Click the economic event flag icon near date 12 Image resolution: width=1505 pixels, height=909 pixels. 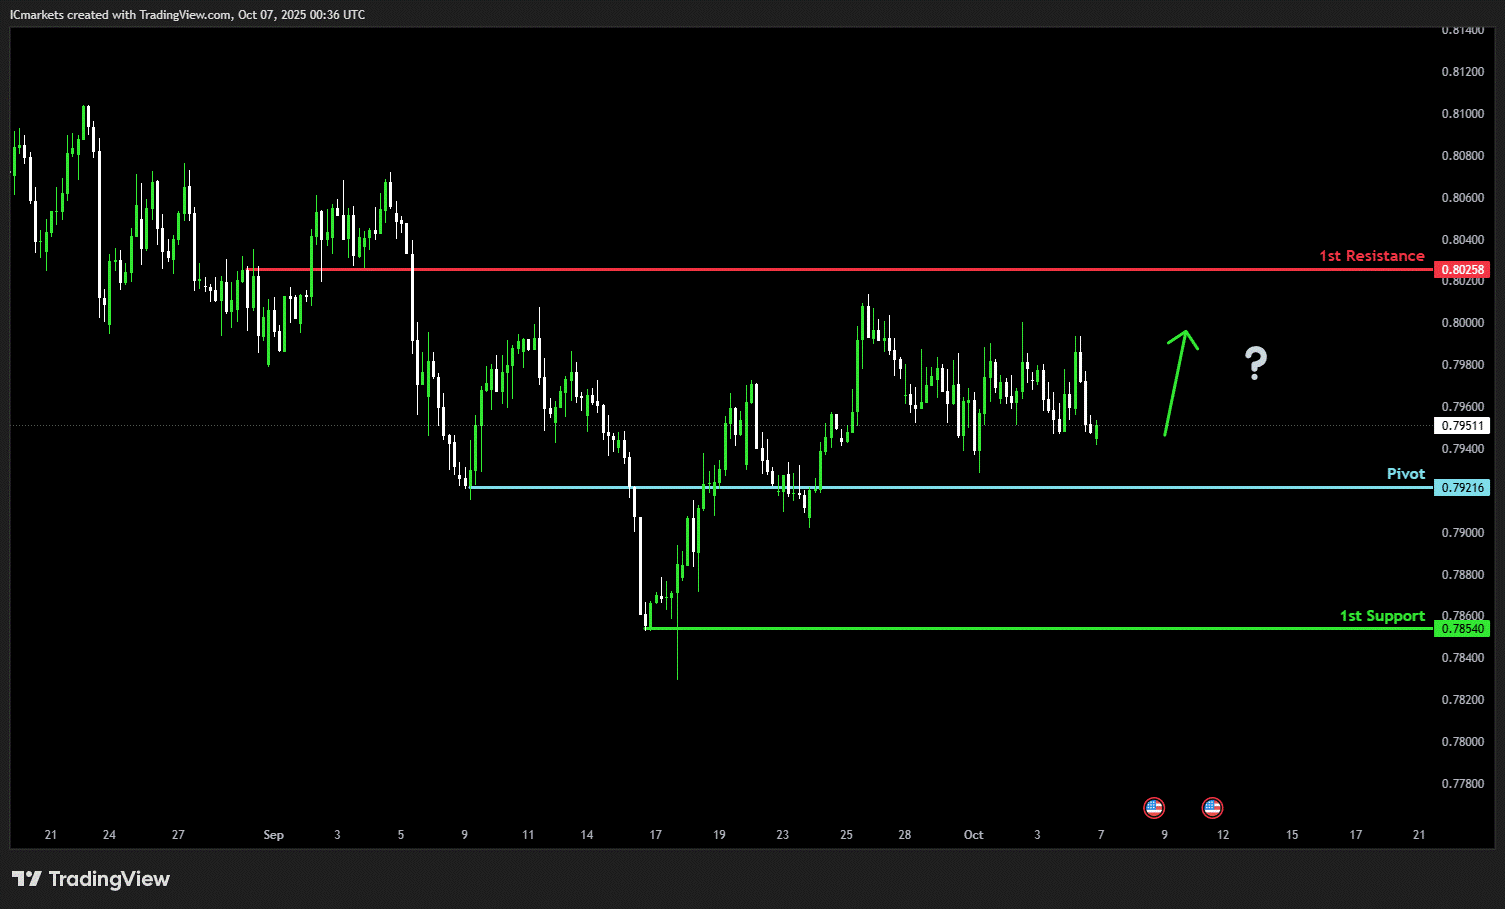(1212, 807)
